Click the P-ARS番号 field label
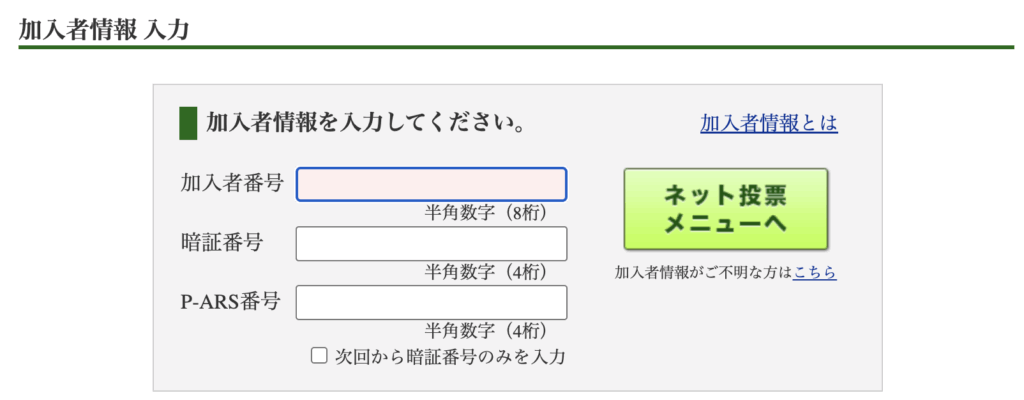1024x400 pixels. (x=230, y=301)
